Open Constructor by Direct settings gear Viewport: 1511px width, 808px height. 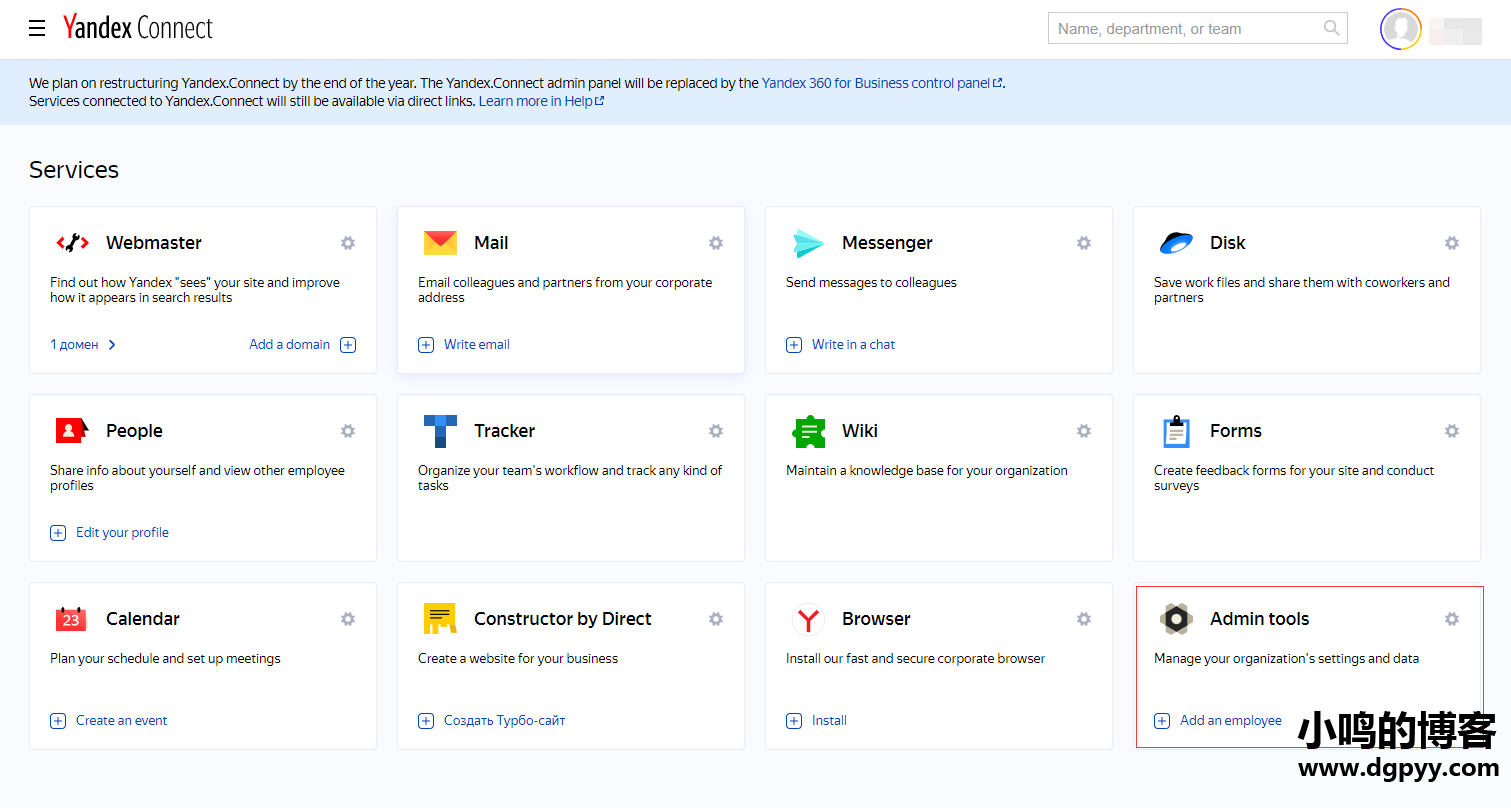click(x=716, y=619)
